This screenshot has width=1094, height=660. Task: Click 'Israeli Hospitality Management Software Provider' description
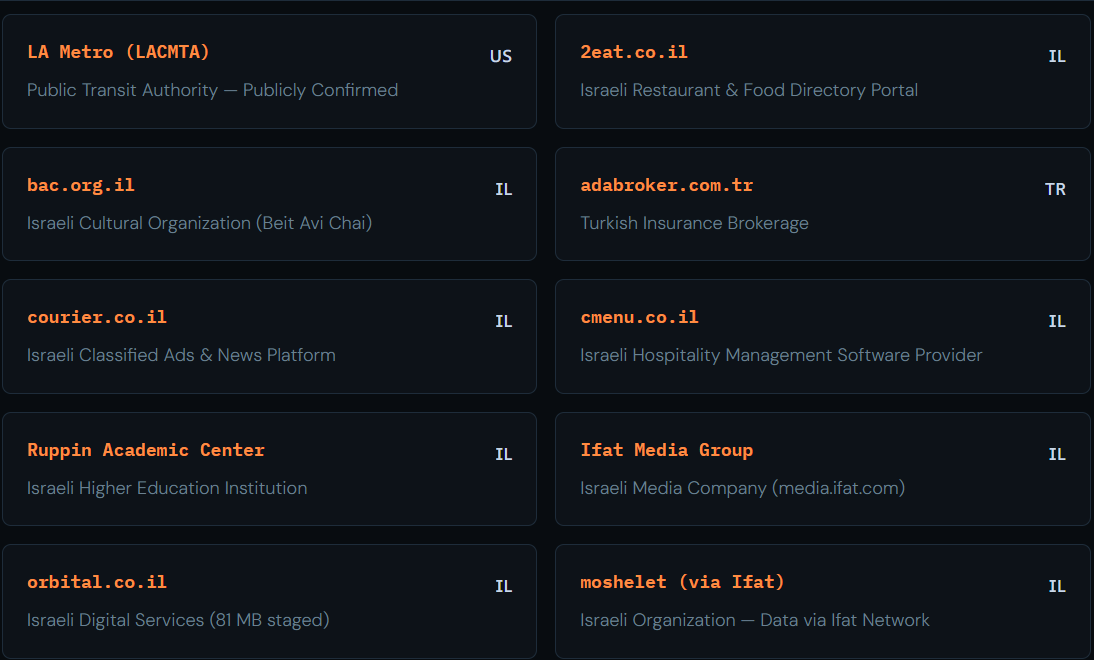pyautogui.click(x=781, y=355)
